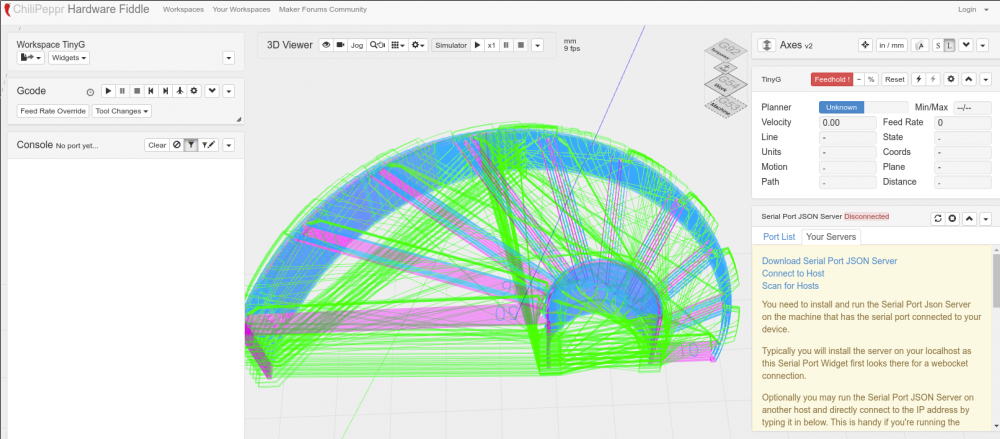The width and height of the screenshot is (1000, 439).
Task: Click the Axes move-arrows icon
Action: pos(865,45)
